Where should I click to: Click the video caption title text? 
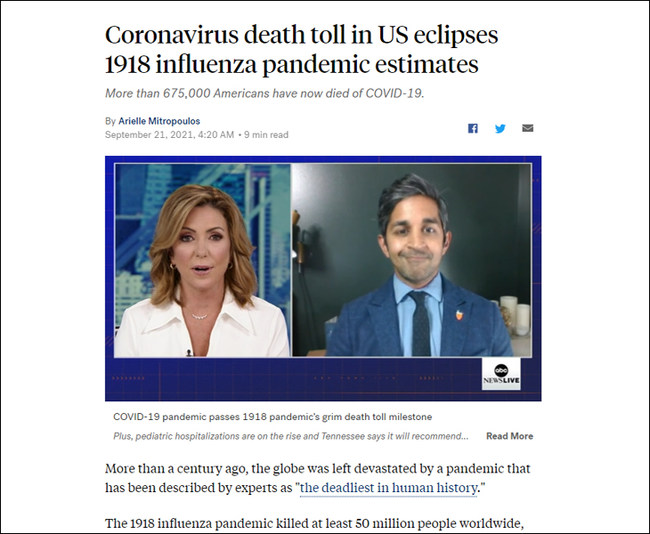point(272,417)
